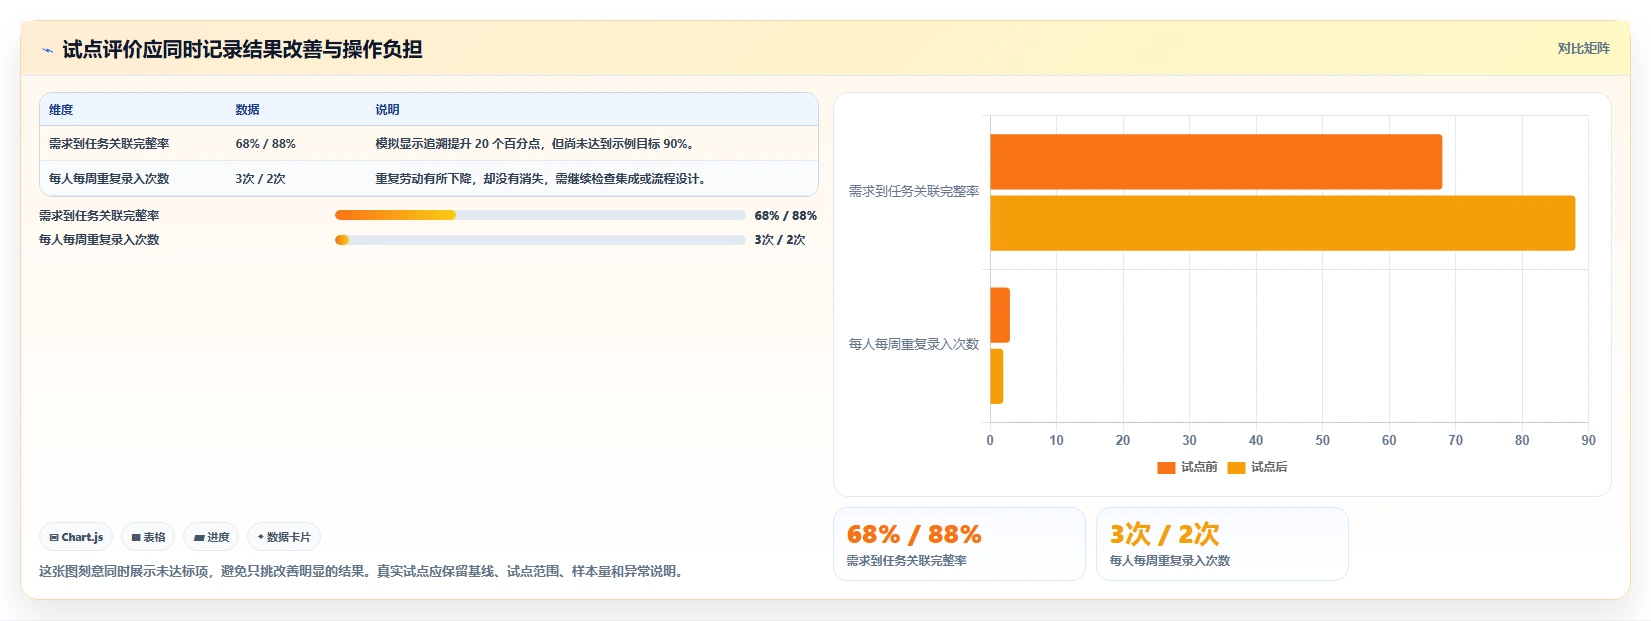Select the 维度 table column header
This screenshot has height=621, width=1651.
tap(61, 110)
